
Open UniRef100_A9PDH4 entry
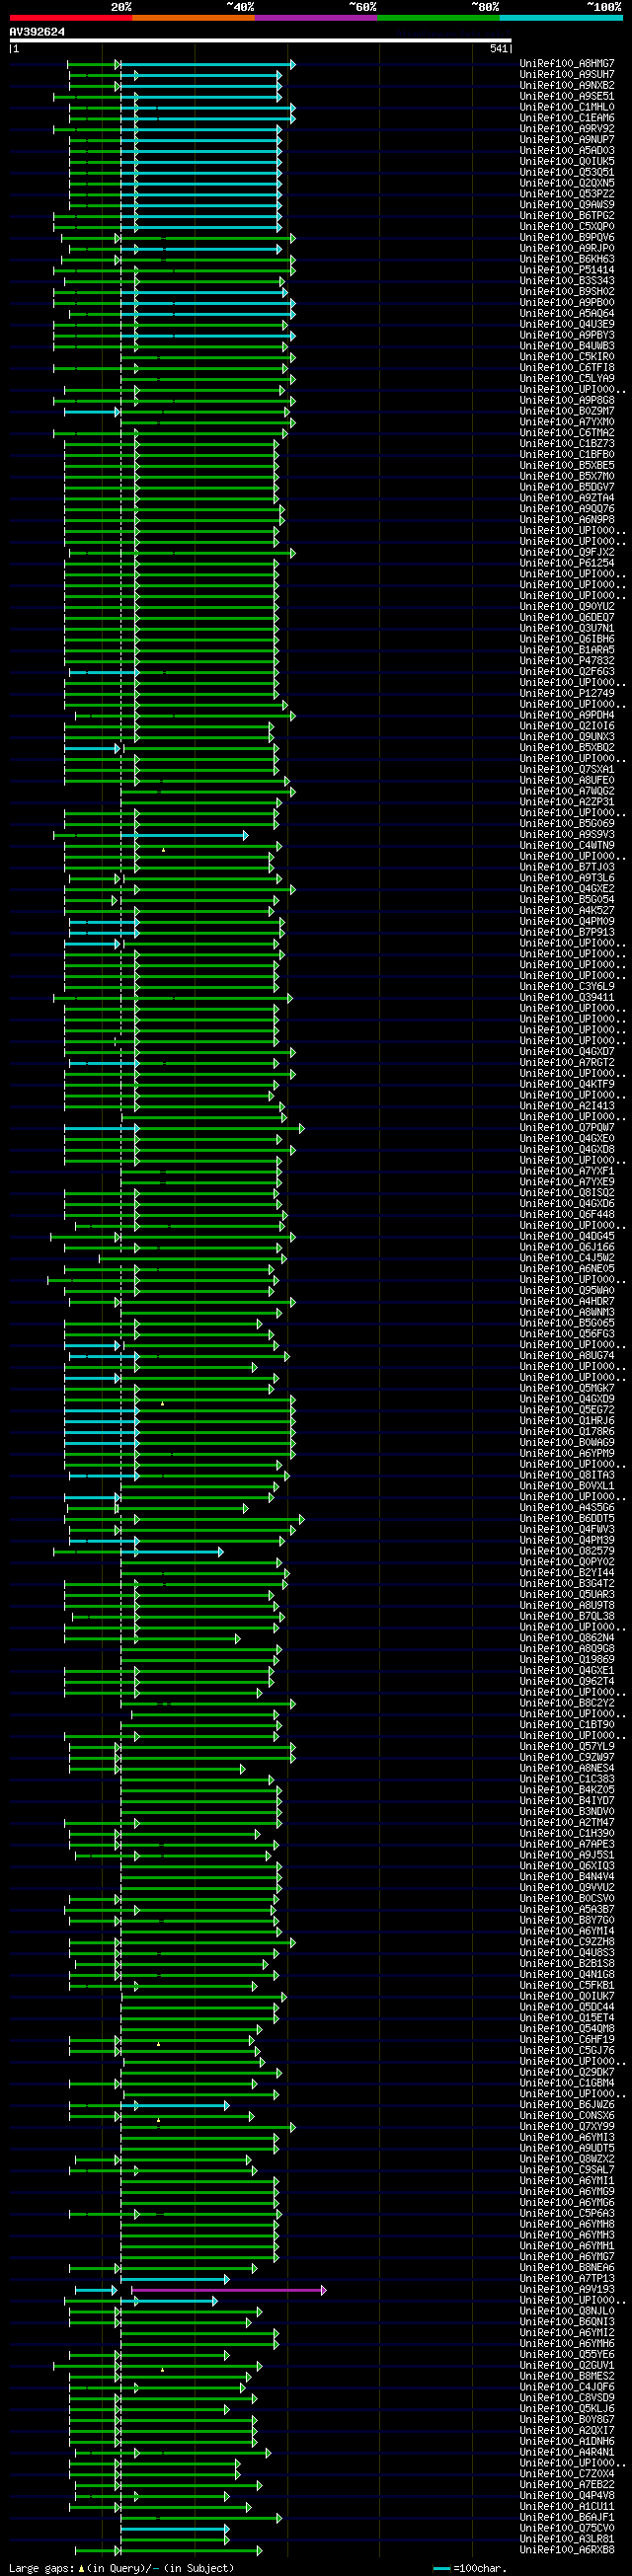[567, 715]
